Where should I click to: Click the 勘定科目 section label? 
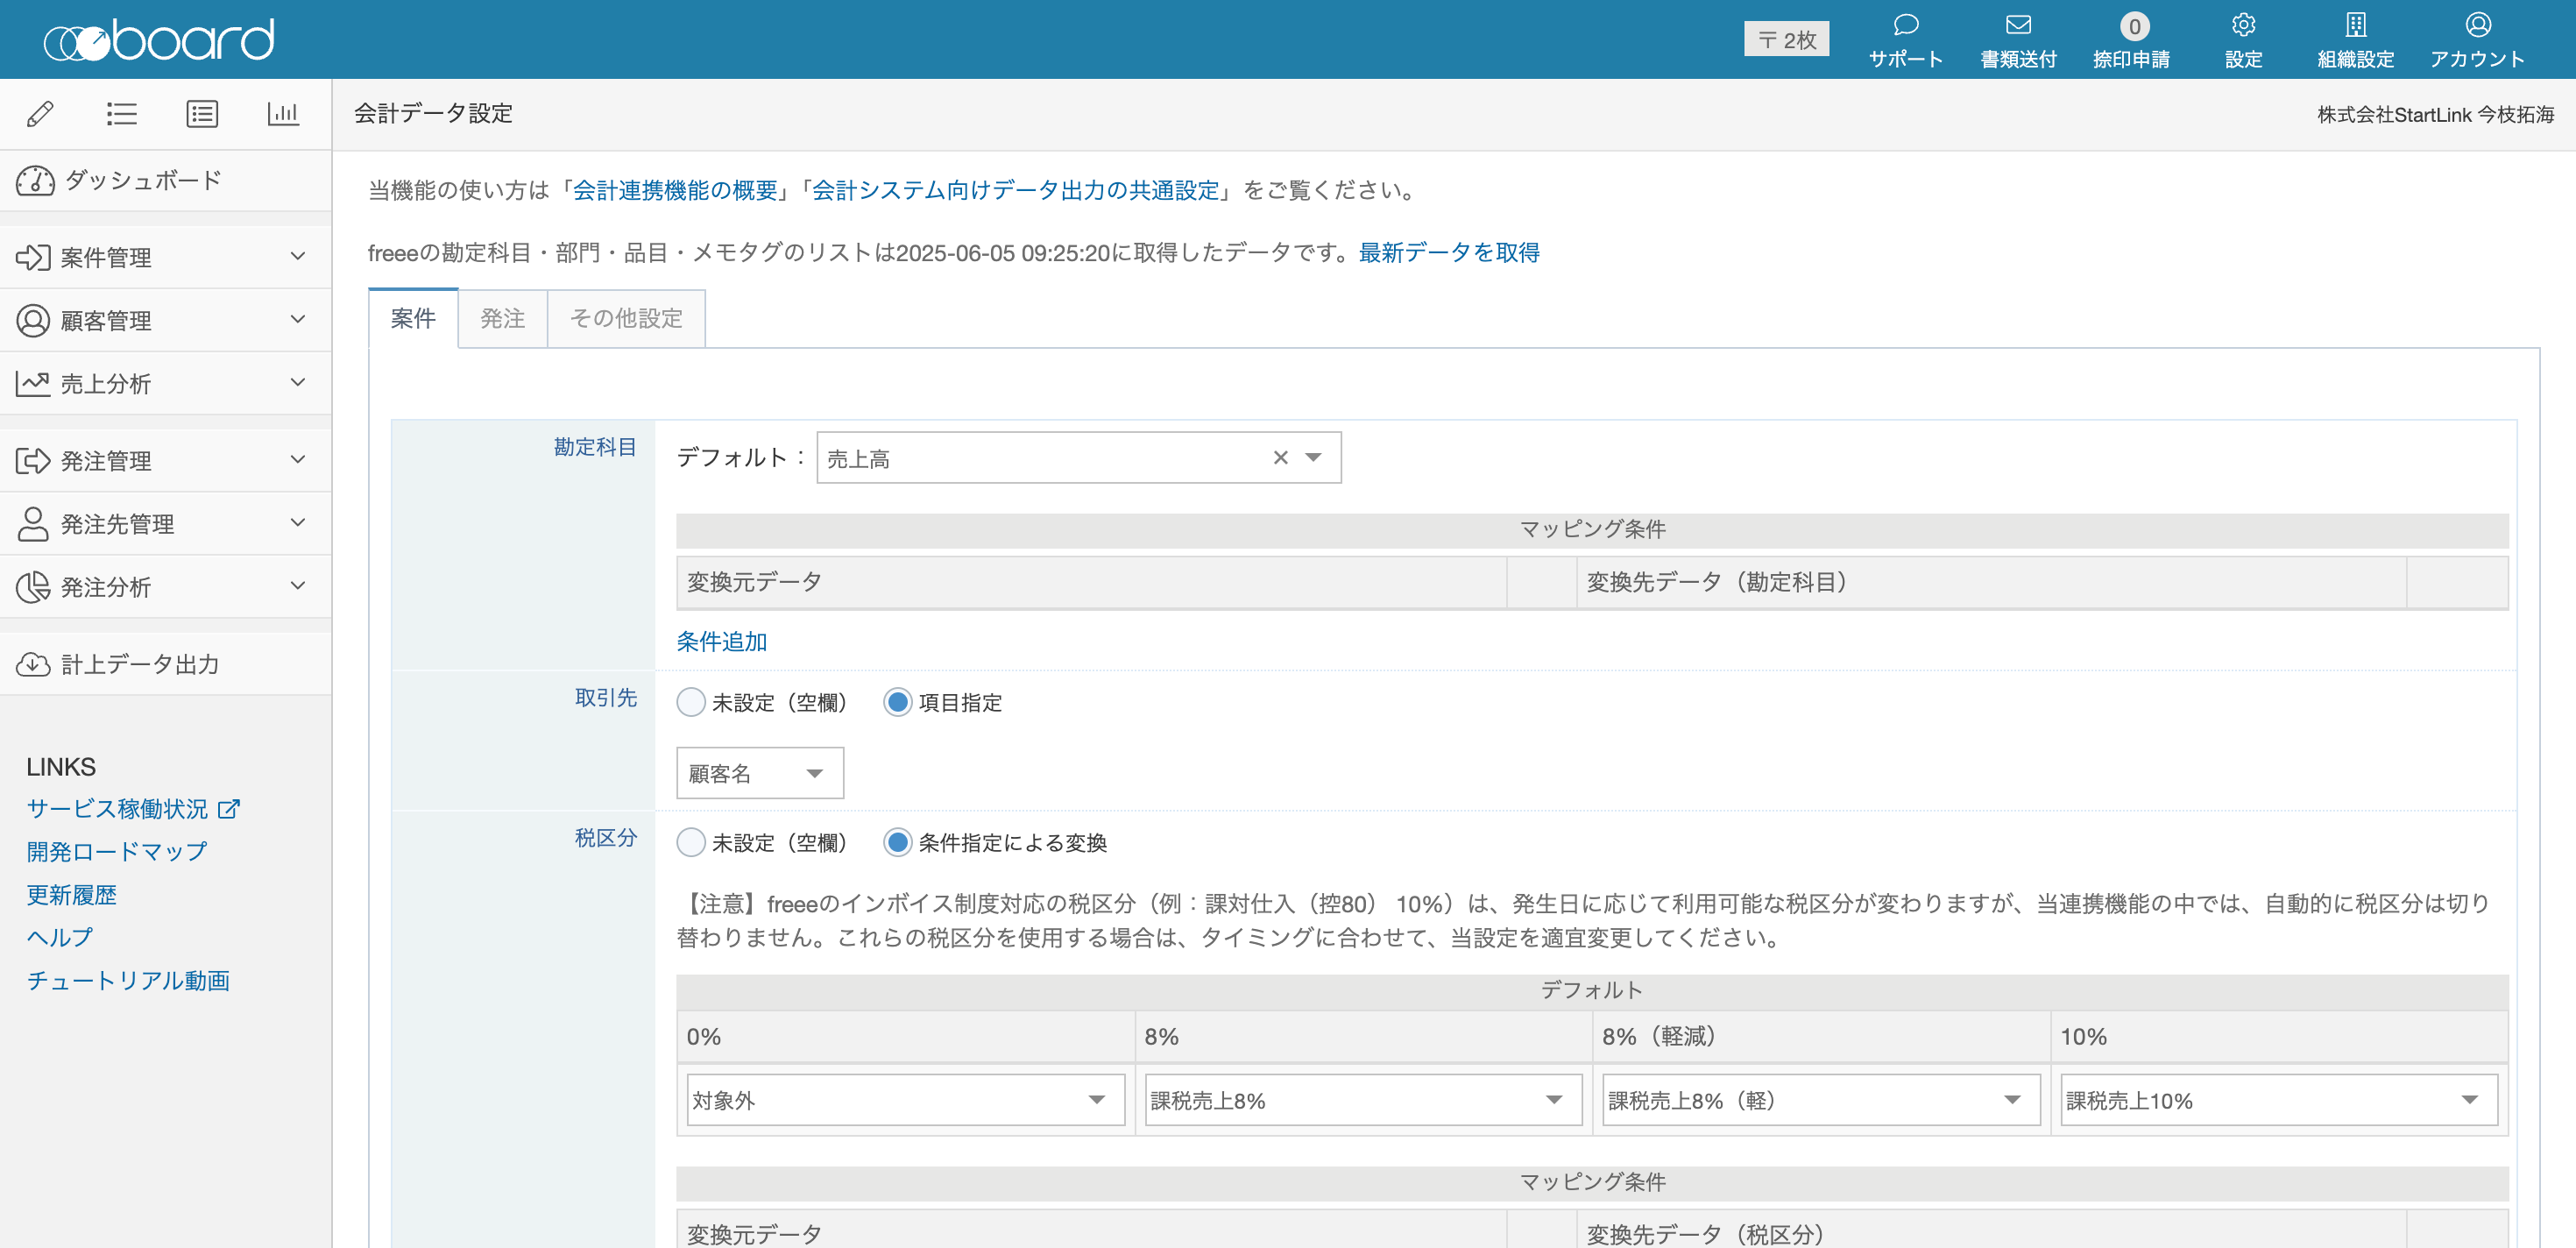595,447
